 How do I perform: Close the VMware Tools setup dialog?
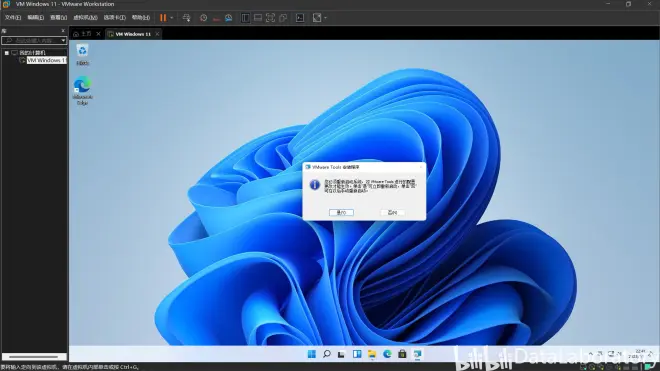pyautogui.click(x=420, y=167)
